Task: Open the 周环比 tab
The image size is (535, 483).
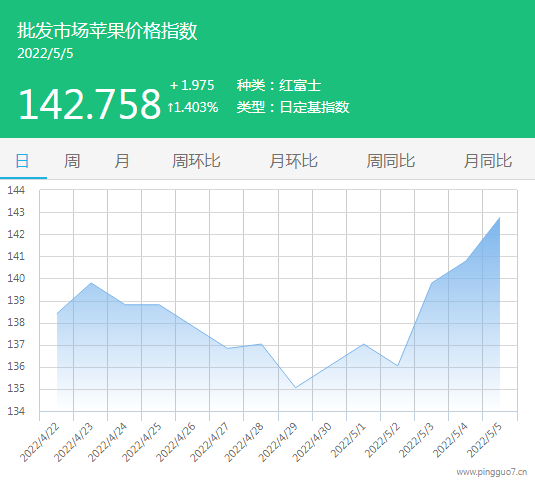Action: tap(196, 161)
